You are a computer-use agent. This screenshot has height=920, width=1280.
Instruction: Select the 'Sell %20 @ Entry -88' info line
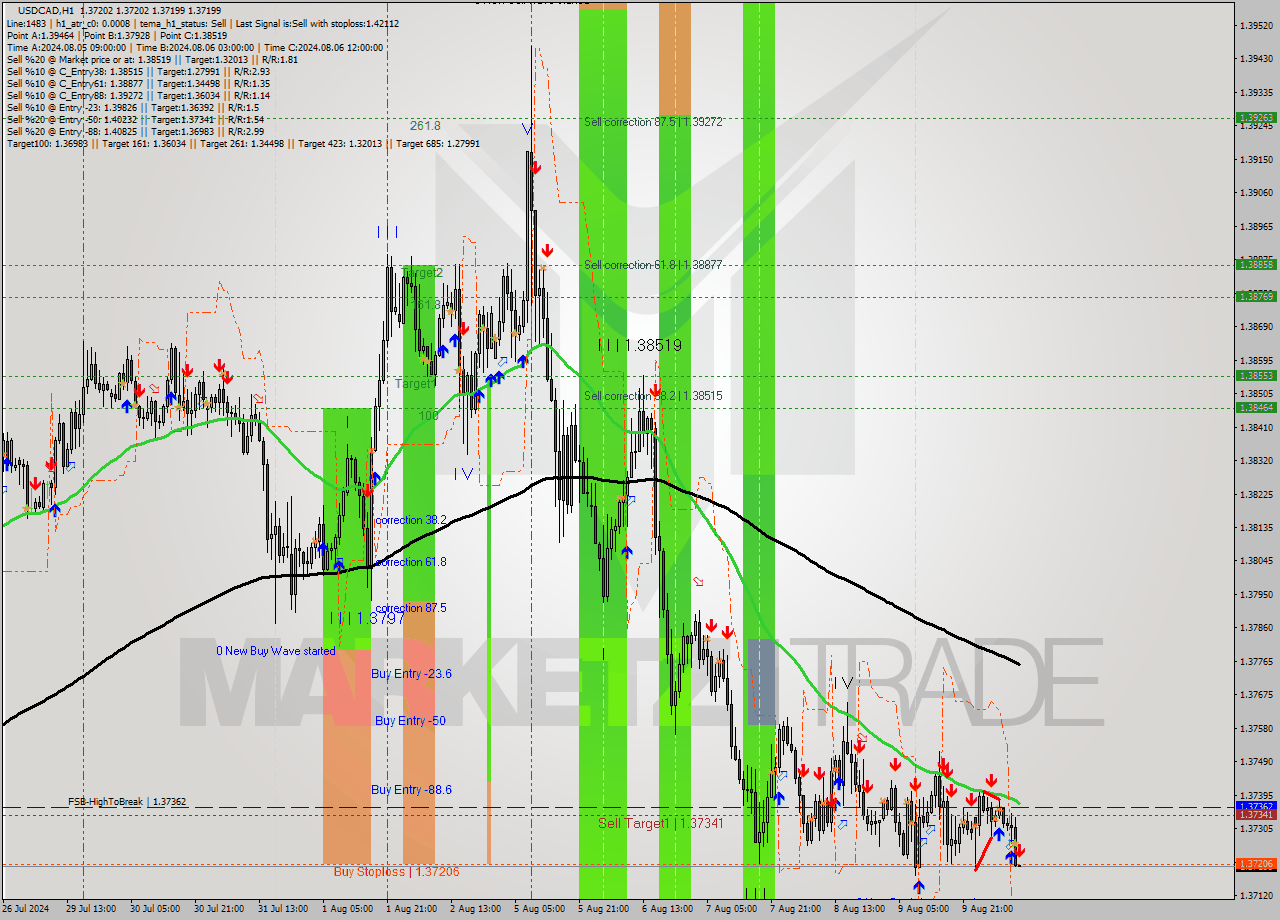point(135,131)
